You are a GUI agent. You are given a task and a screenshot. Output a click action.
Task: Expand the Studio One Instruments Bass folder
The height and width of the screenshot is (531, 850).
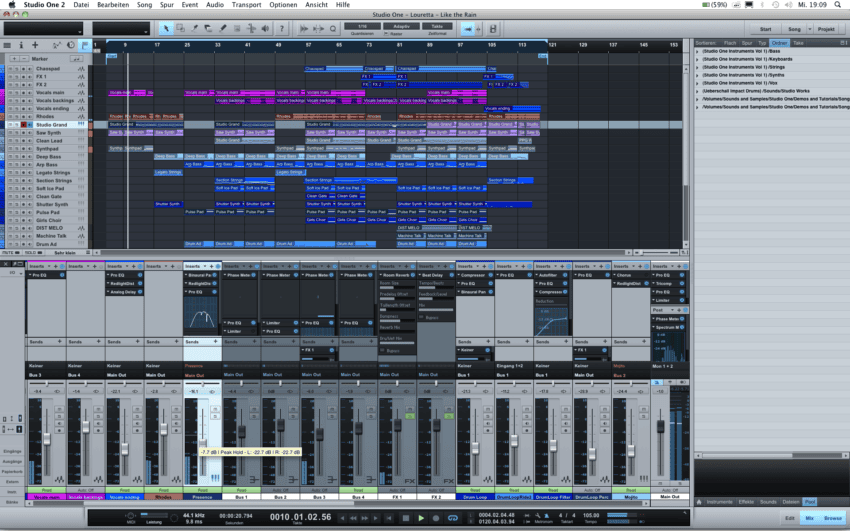[698, 51]
